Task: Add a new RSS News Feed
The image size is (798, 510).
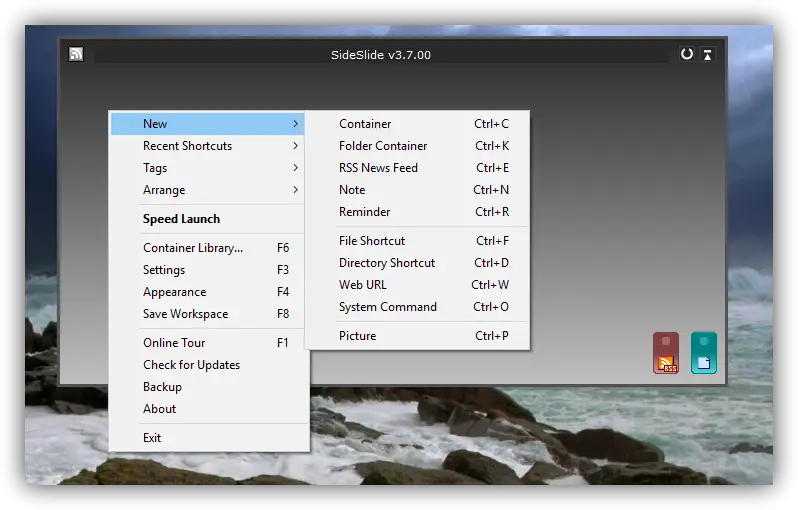Action: (x=417, y=167)
